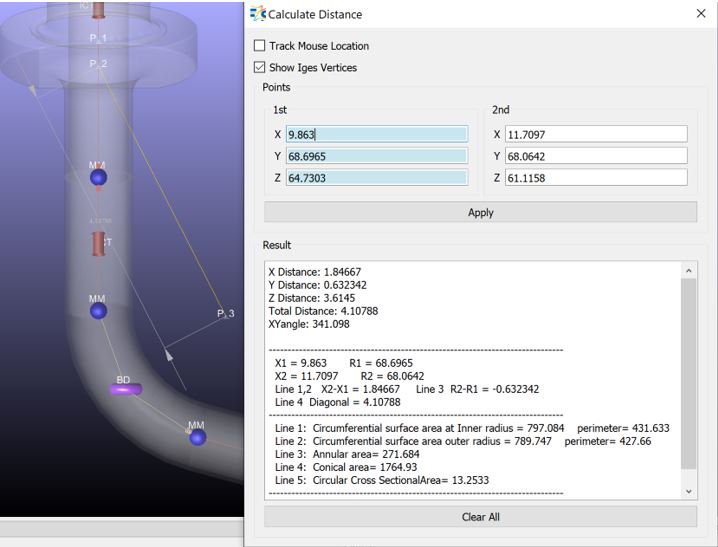Click the P_2 point on the flange

[97, 64]
